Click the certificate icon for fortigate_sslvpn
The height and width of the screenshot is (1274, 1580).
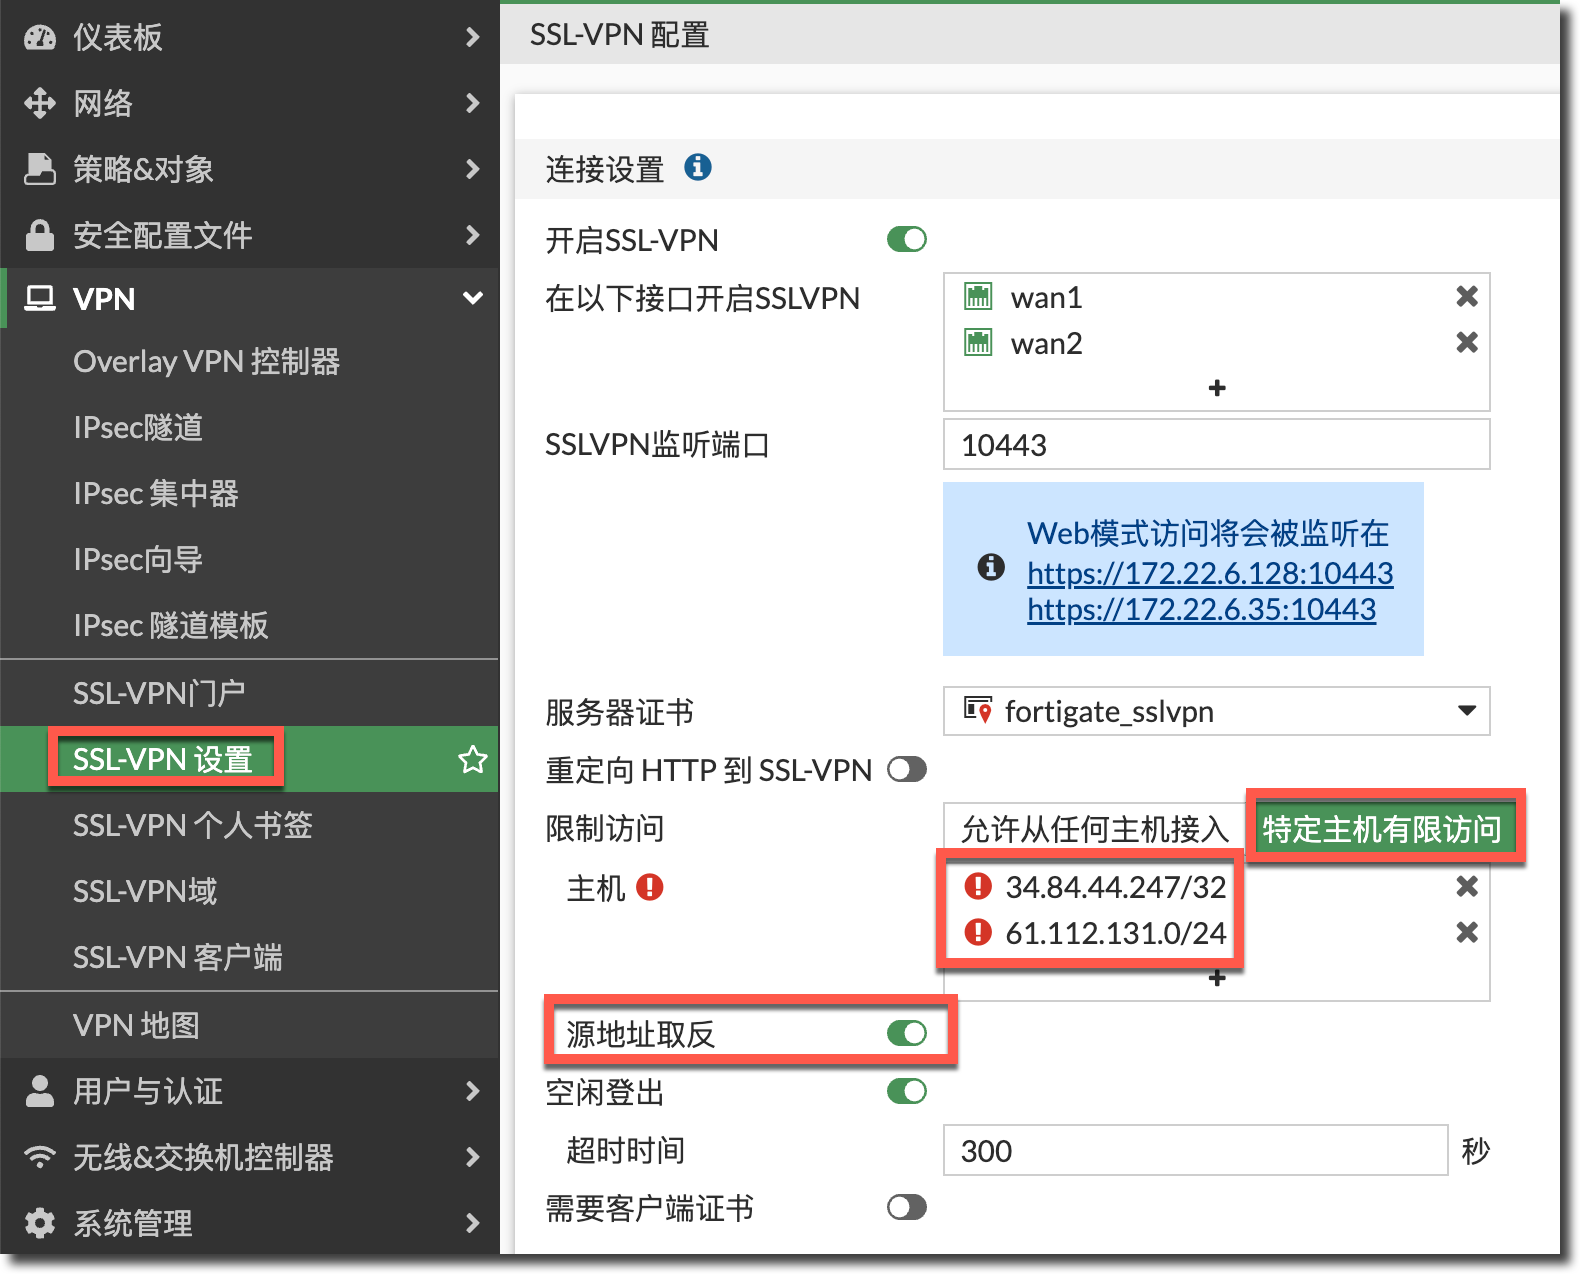pos(978,710)
